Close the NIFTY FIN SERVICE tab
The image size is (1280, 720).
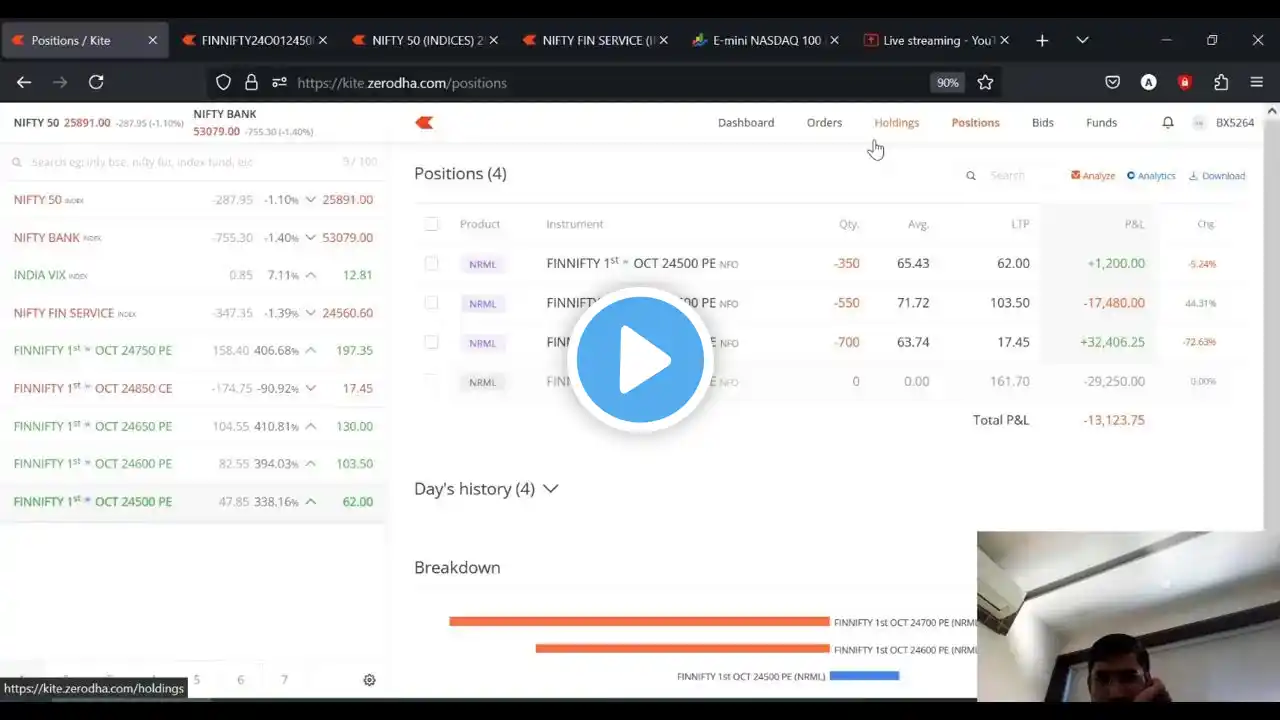(x=663, y=40)
